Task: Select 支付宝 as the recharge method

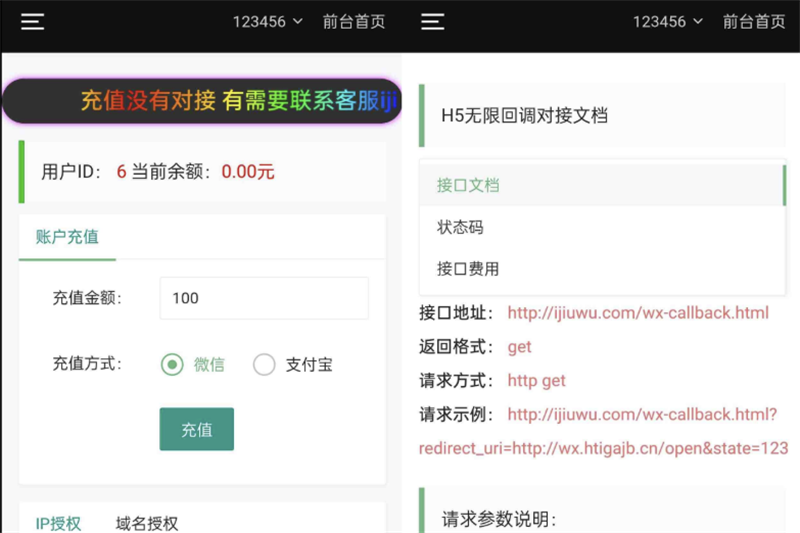Action: [293, 365]
